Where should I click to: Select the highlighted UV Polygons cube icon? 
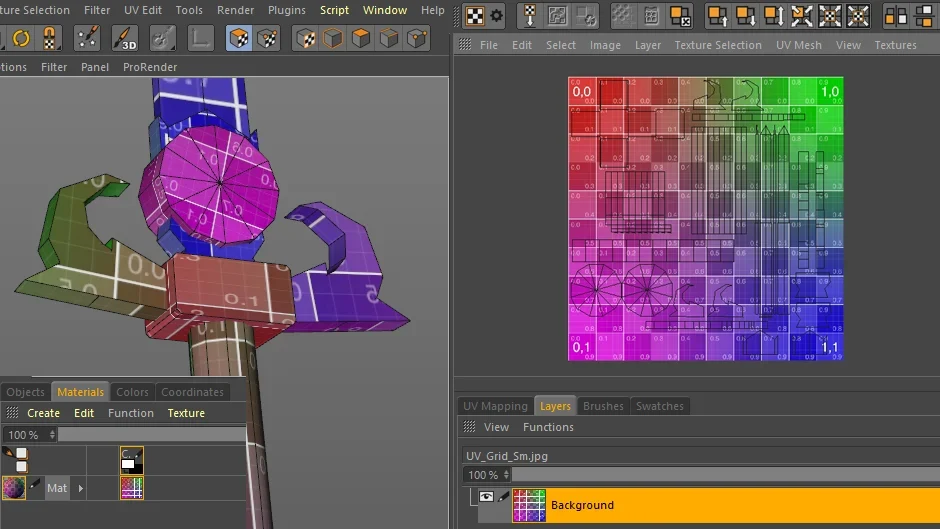[239, 38]
